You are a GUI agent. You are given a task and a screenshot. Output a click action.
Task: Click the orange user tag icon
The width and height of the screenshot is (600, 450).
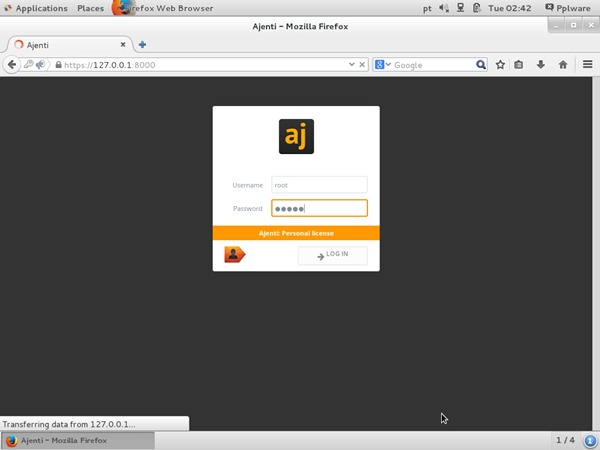234,254
